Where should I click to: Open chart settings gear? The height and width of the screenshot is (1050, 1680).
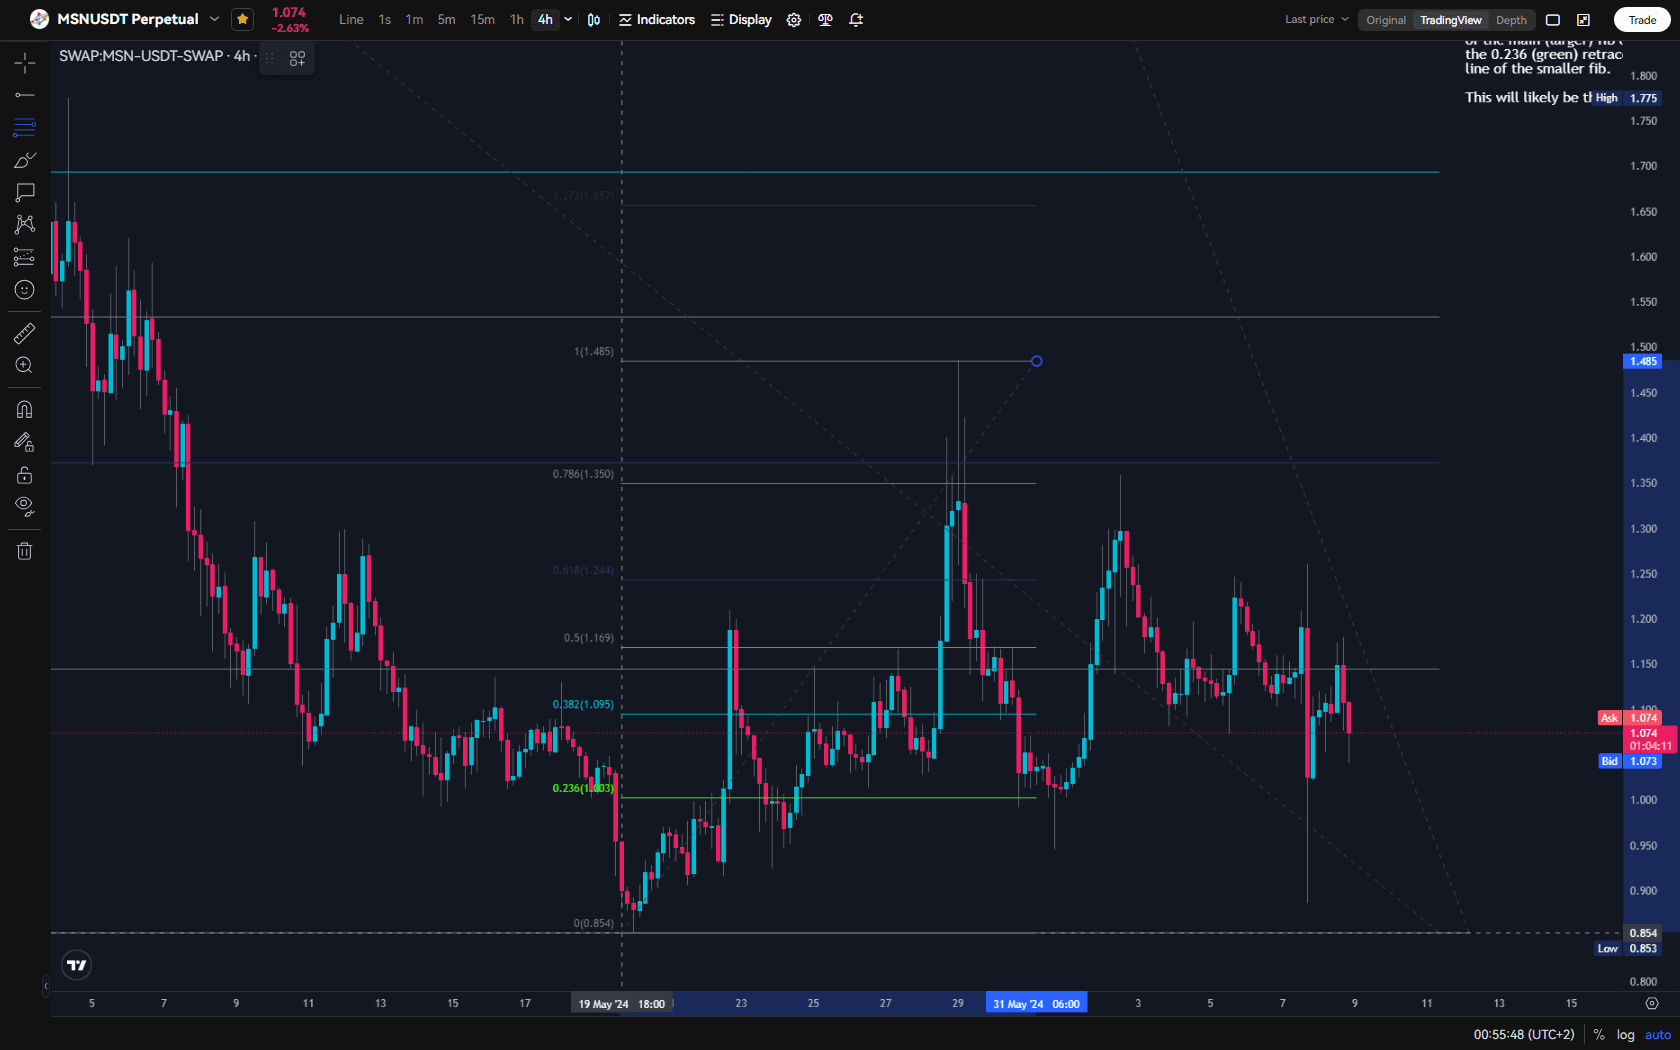(794, 20)
